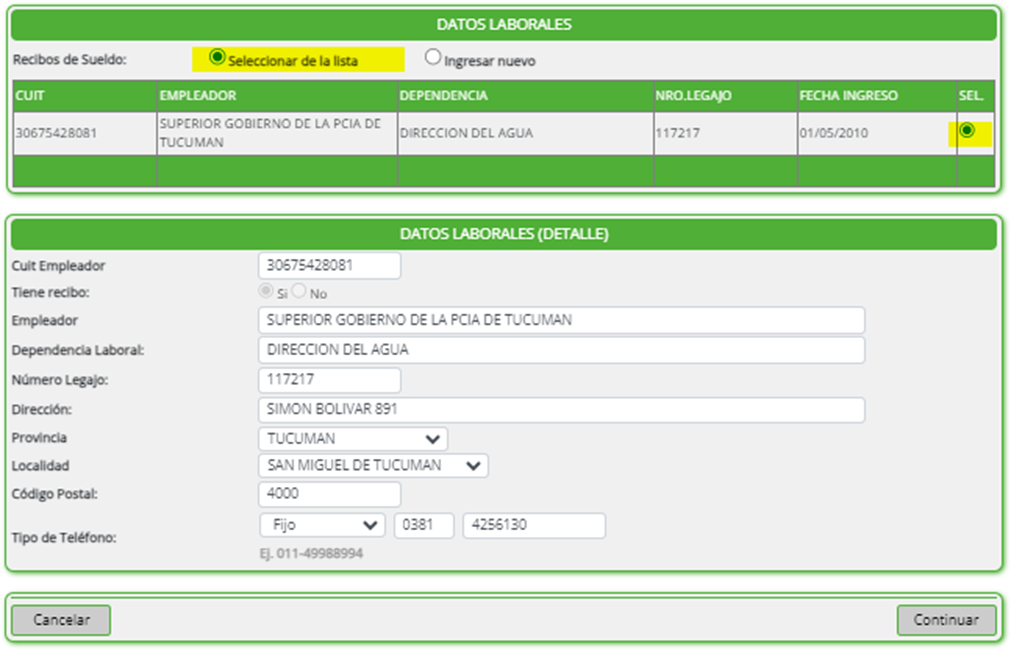
Task: Click the Cancelar button
Action: (61, 620)
